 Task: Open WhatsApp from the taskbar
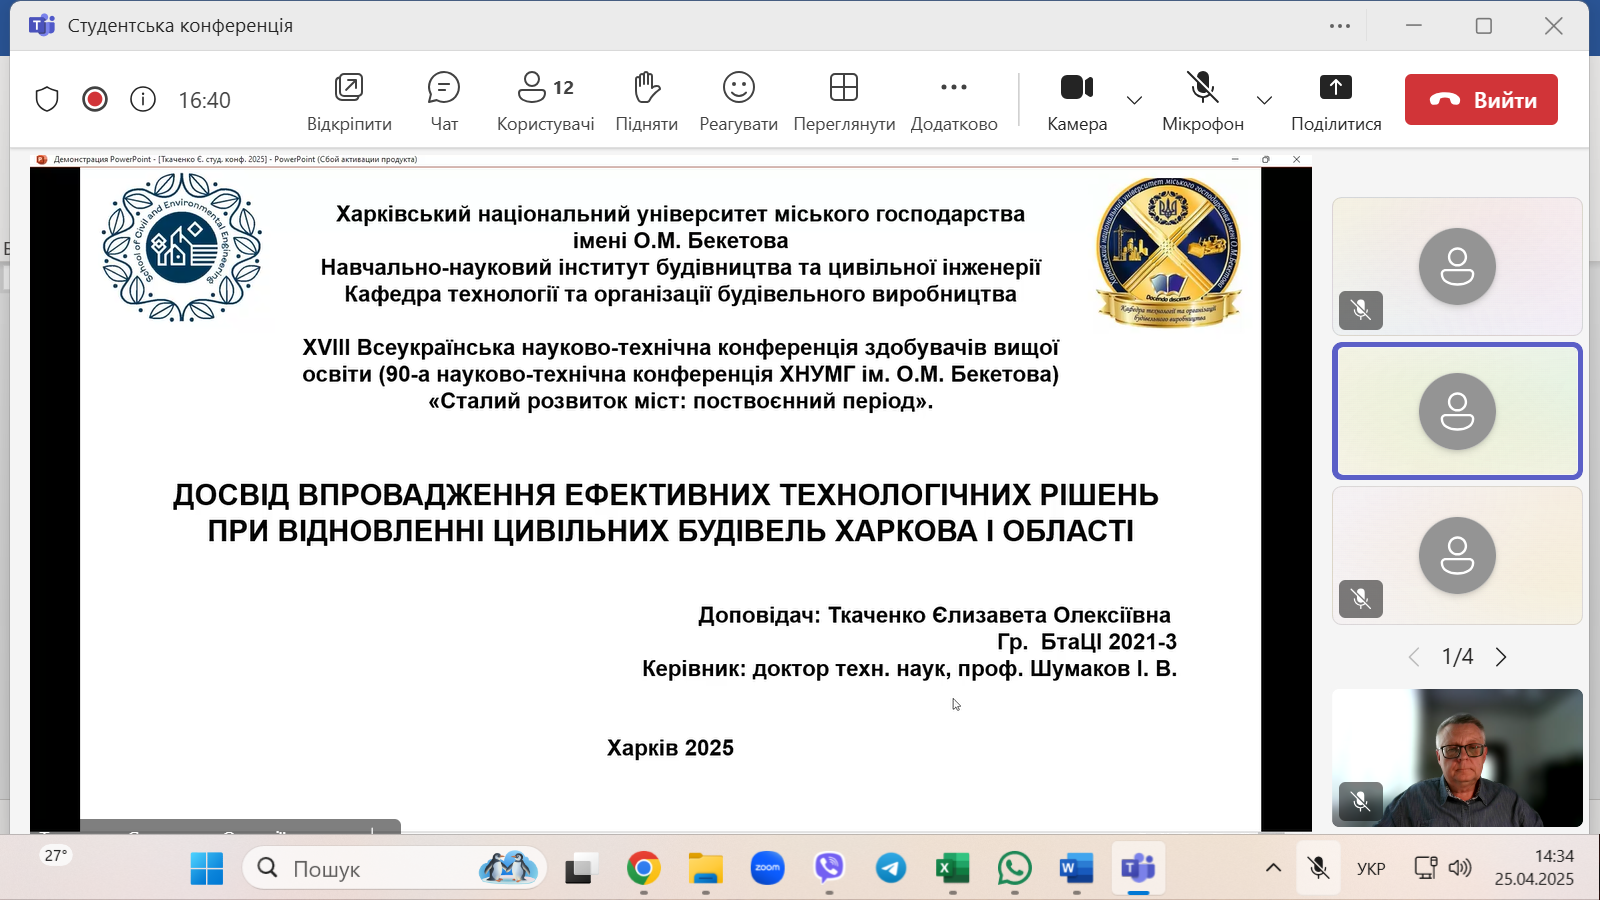point(1015,868)
